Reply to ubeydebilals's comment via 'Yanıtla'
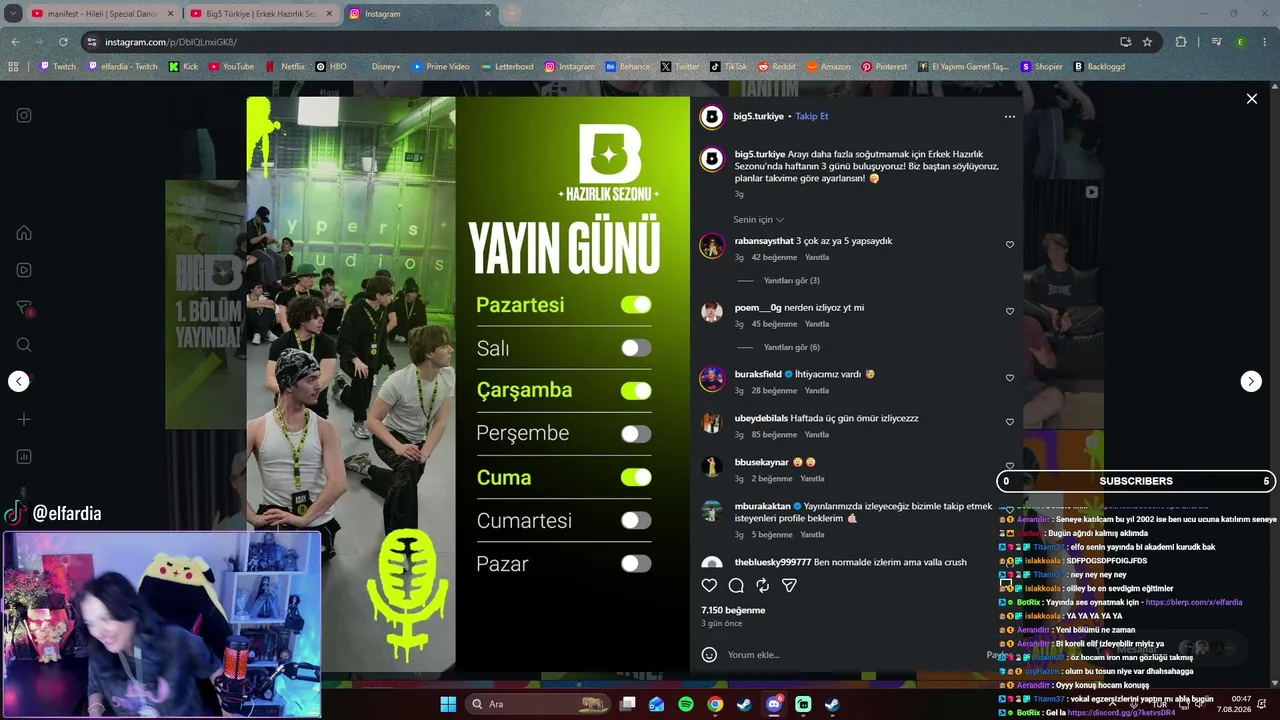 tap(817, 435)
